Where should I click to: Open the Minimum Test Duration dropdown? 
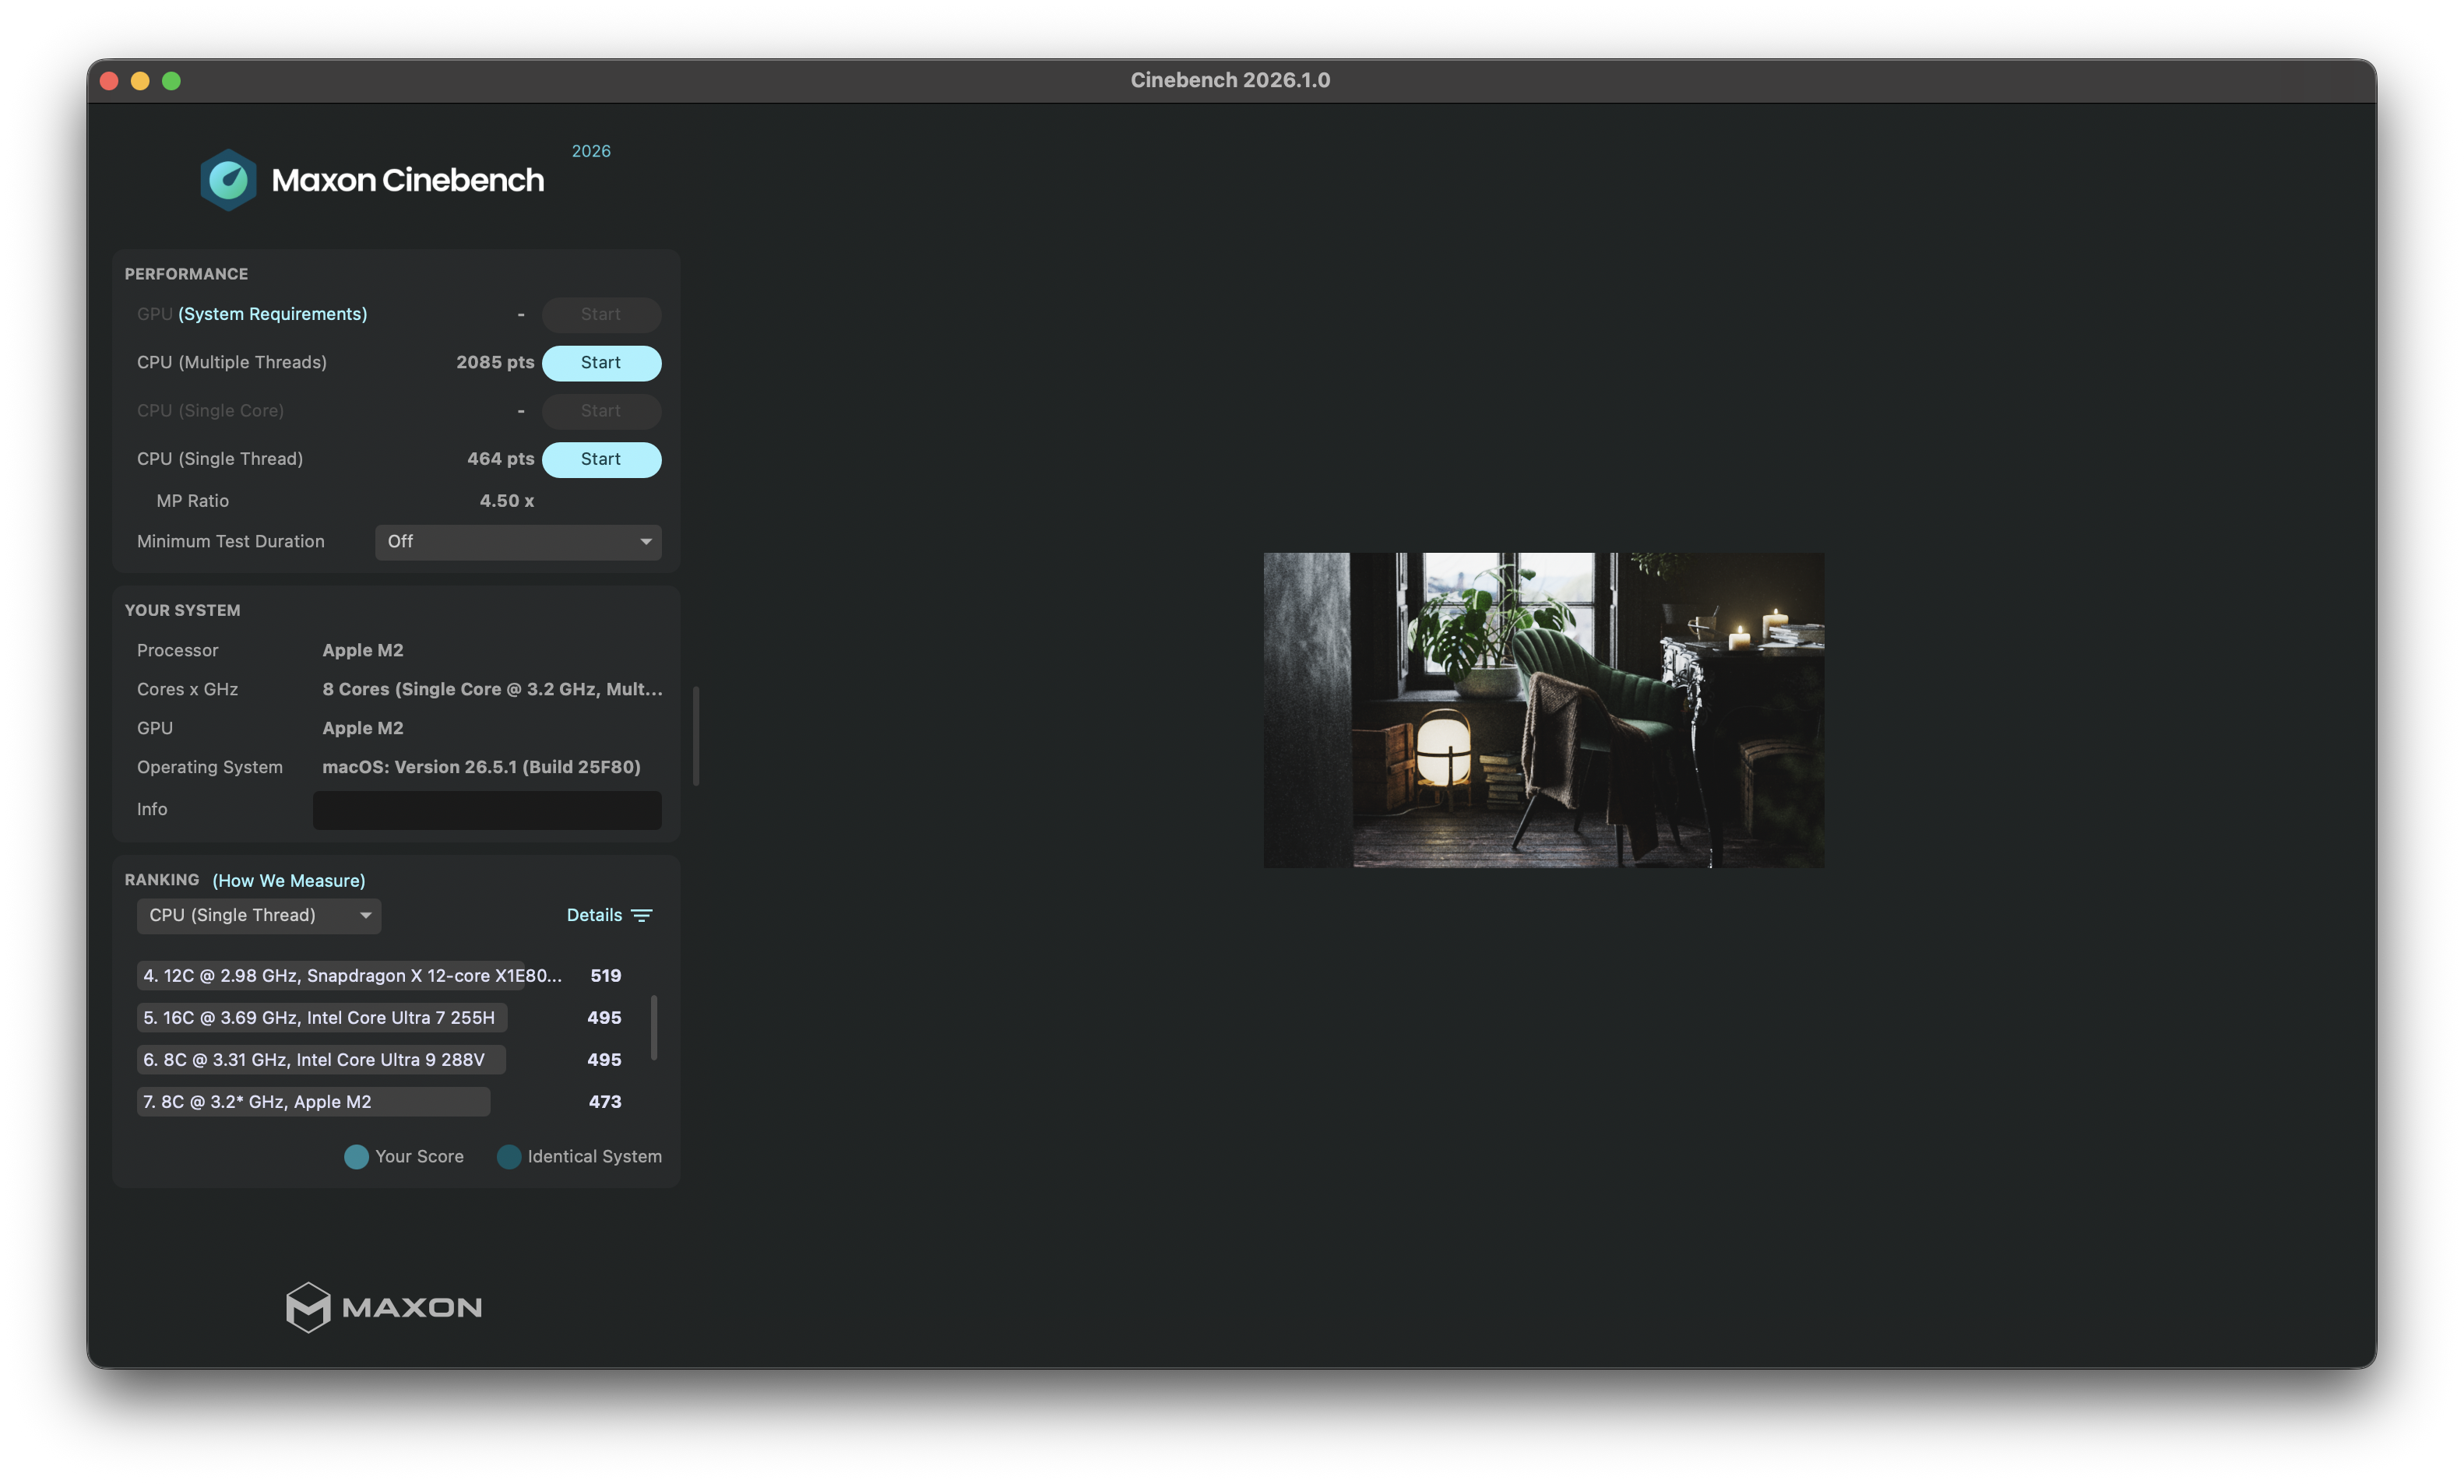(x=518, y=542)
